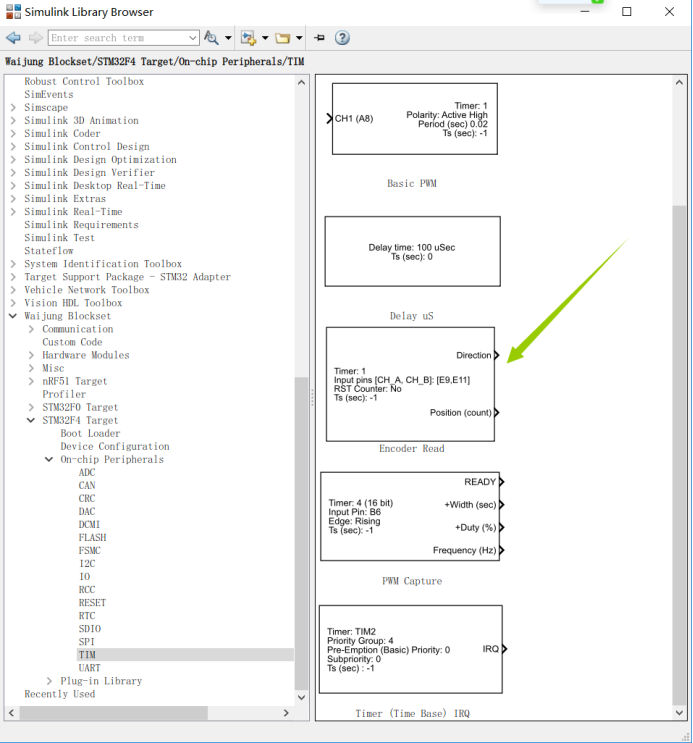Click the Enter search term field
This screenshot has width=693, height=743.
[119, 38]
